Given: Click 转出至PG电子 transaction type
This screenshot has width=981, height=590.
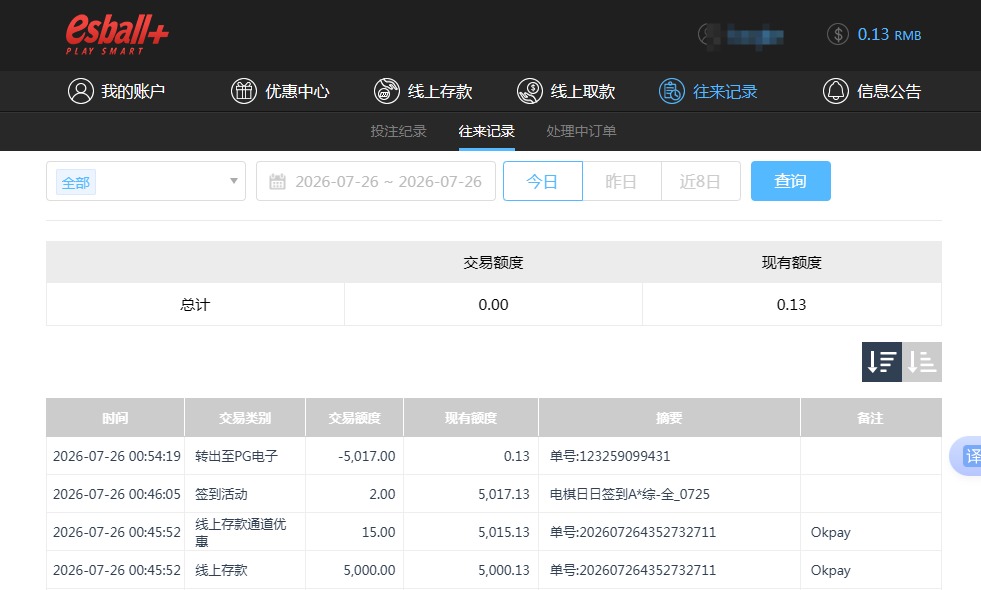Looking at the screenshot, I should [x=236, y=456].
